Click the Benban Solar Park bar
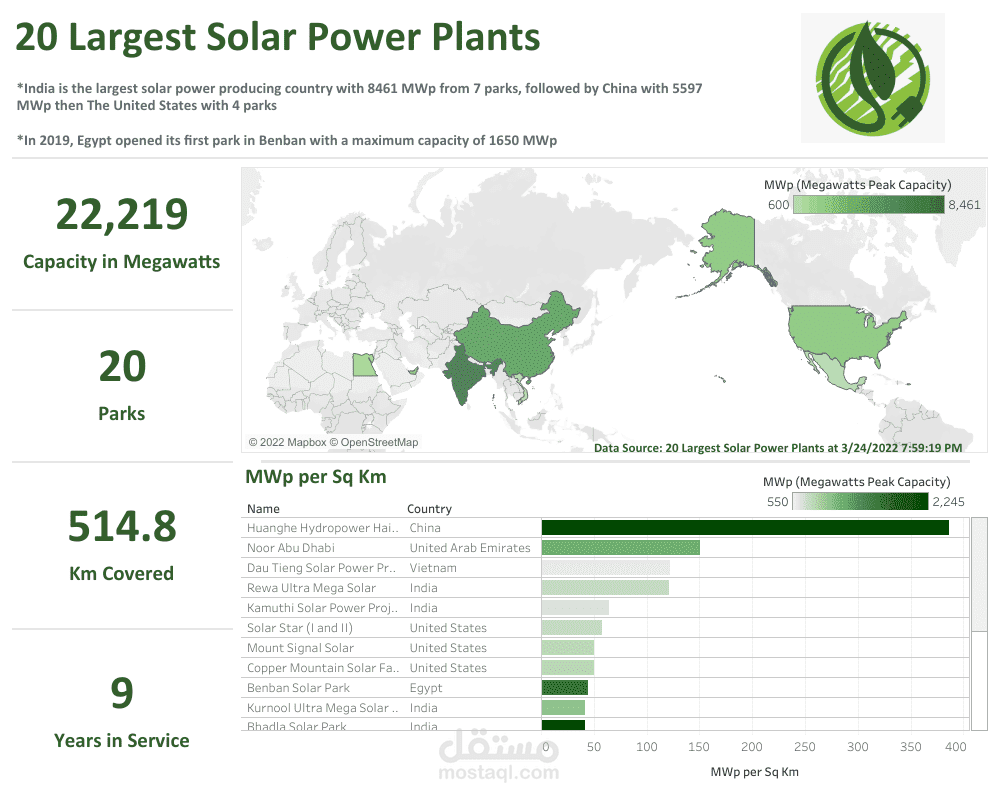 pos(564,688)
